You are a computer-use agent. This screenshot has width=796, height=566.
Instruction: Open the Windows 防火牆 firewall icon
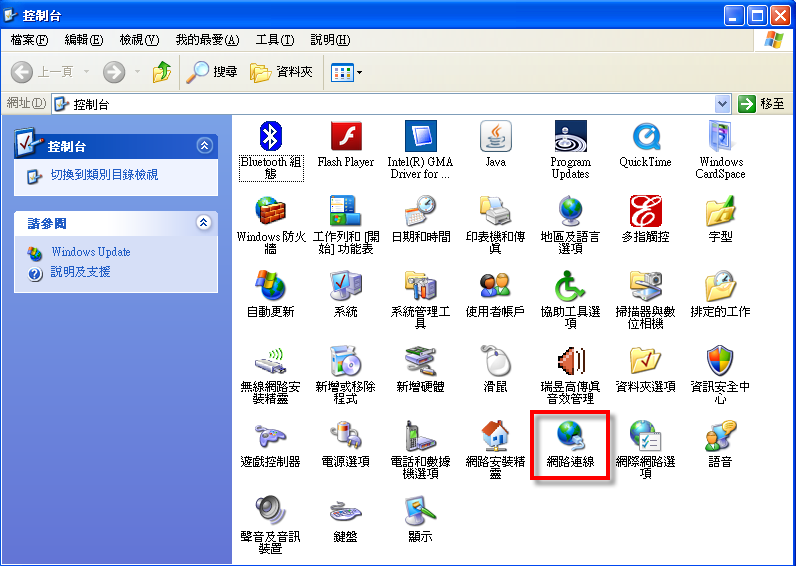coord(270,213)
